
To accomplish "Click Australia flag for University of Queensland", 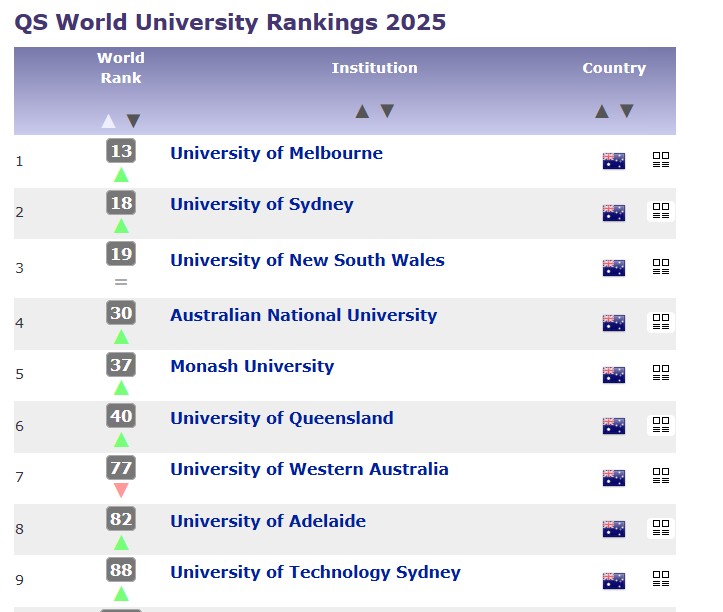I will pyautogui.click(x=614, y=426).
